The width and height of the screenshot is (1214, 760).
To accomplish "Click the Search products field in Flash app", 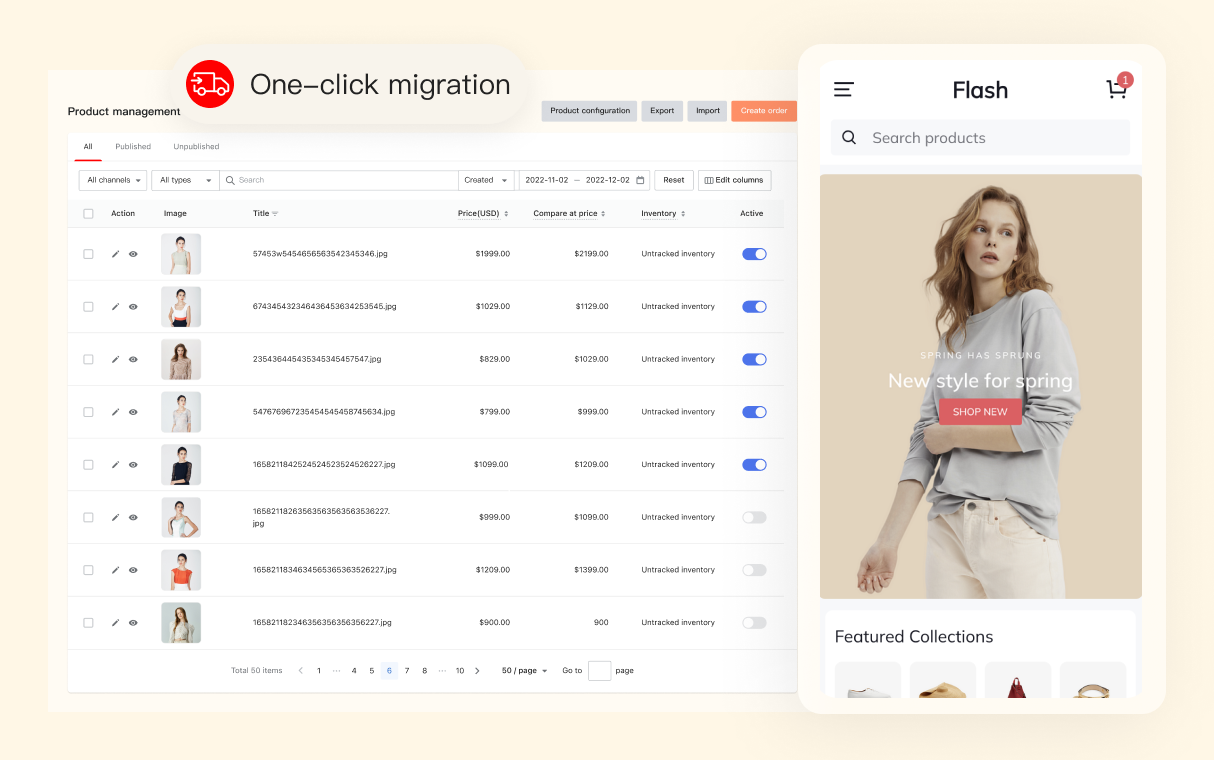I will coord(980,138).
